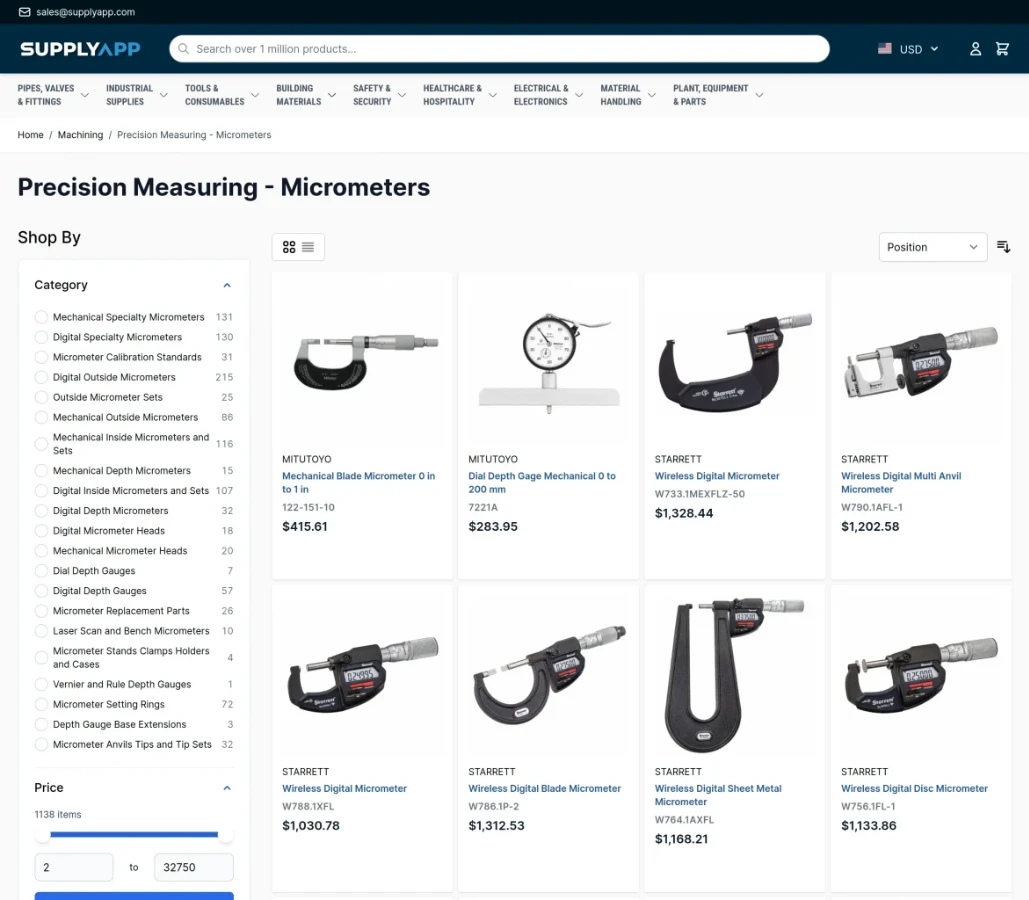Click the US flag currency icon
The height and width of the screenshot is (900, 1029).
tap(885, 49)
